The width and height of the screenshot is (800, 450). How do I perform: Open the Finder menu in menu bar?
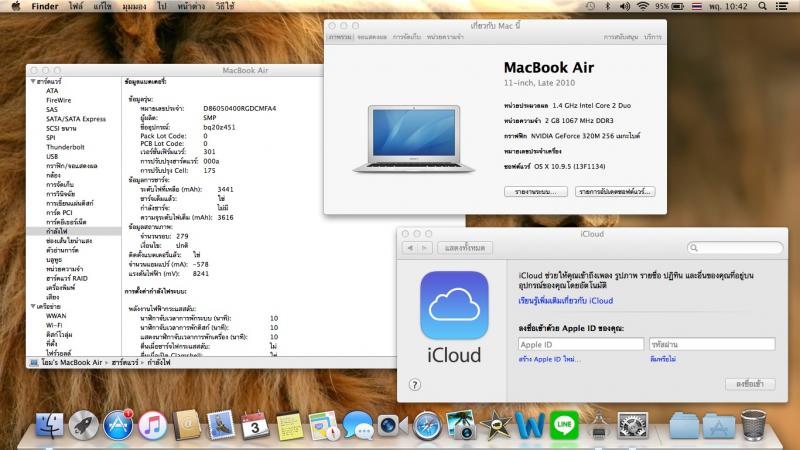click(x=45, y=6)
